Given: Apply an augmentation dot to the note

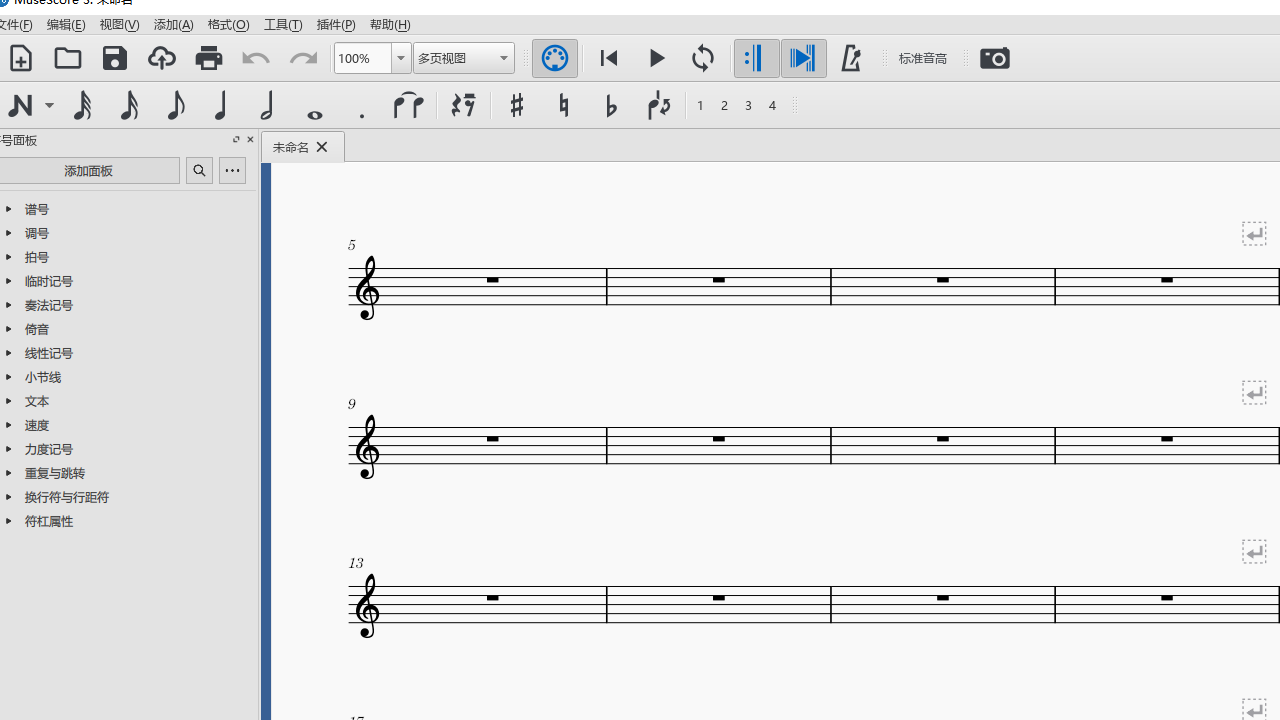Looking at the screenshot, I should click(x=361, y=105).
